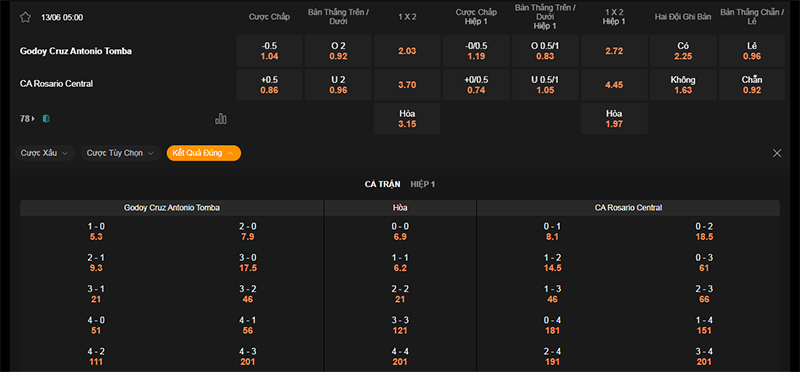Choose draw score 4 - 4 at 201
The height and width of the screenshot is (372, 800).
pyautogui.click(x=401, y=357)
